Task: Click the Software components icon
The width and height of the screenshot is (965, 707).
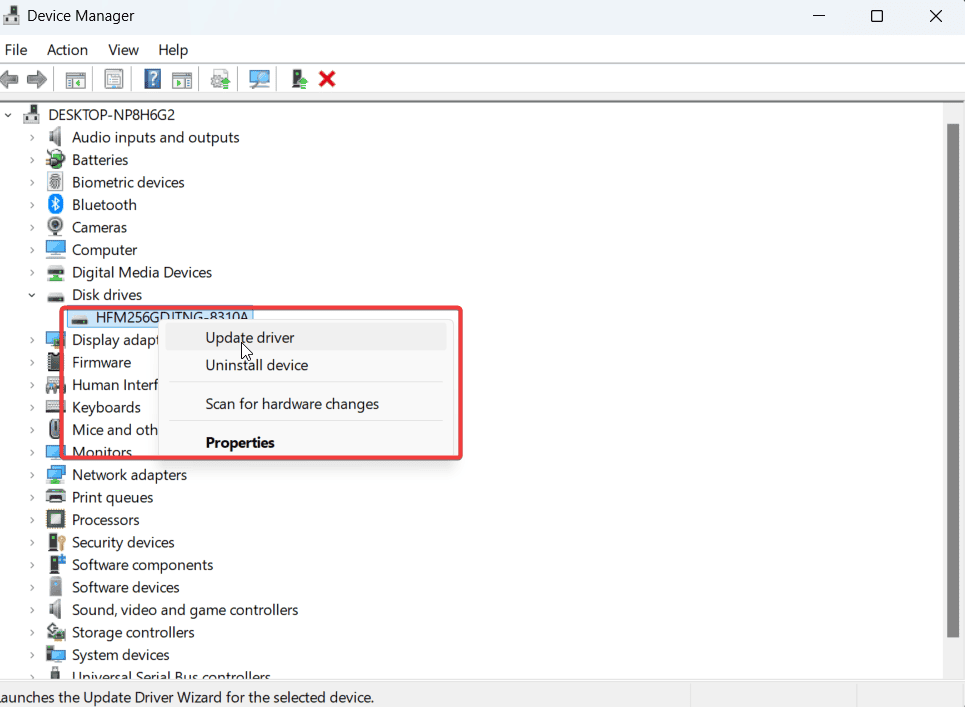Action: coord(57,564)
